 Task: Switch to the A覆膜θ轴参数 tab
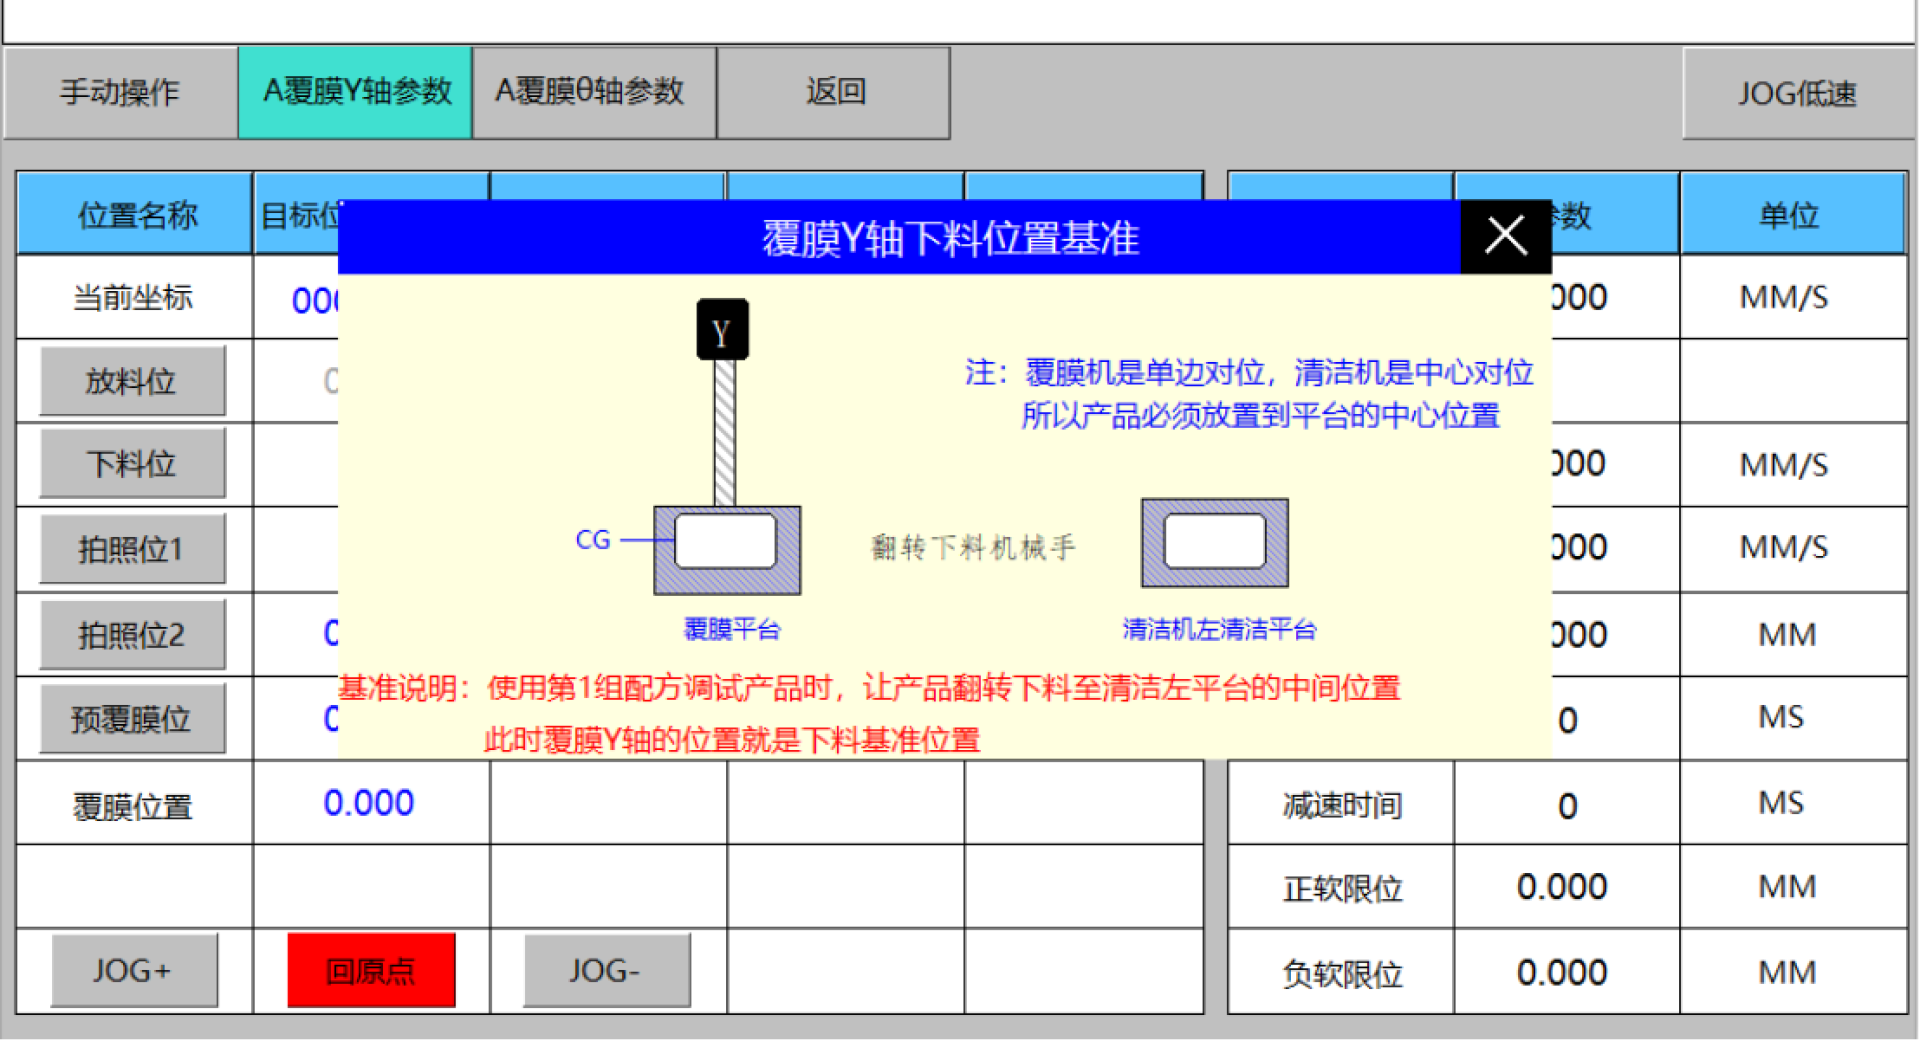pyautogui.click(x=593, y=93)
